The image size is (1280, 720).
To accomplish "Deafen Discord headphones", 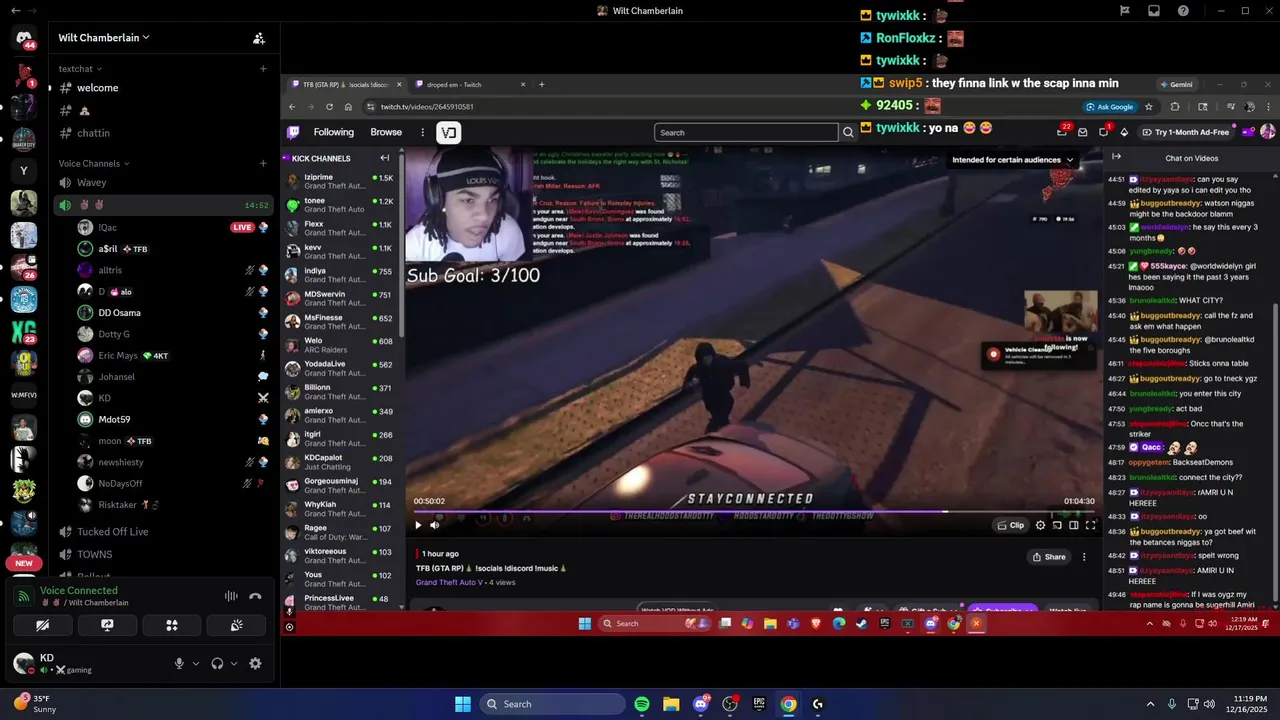I will [217, 663].
